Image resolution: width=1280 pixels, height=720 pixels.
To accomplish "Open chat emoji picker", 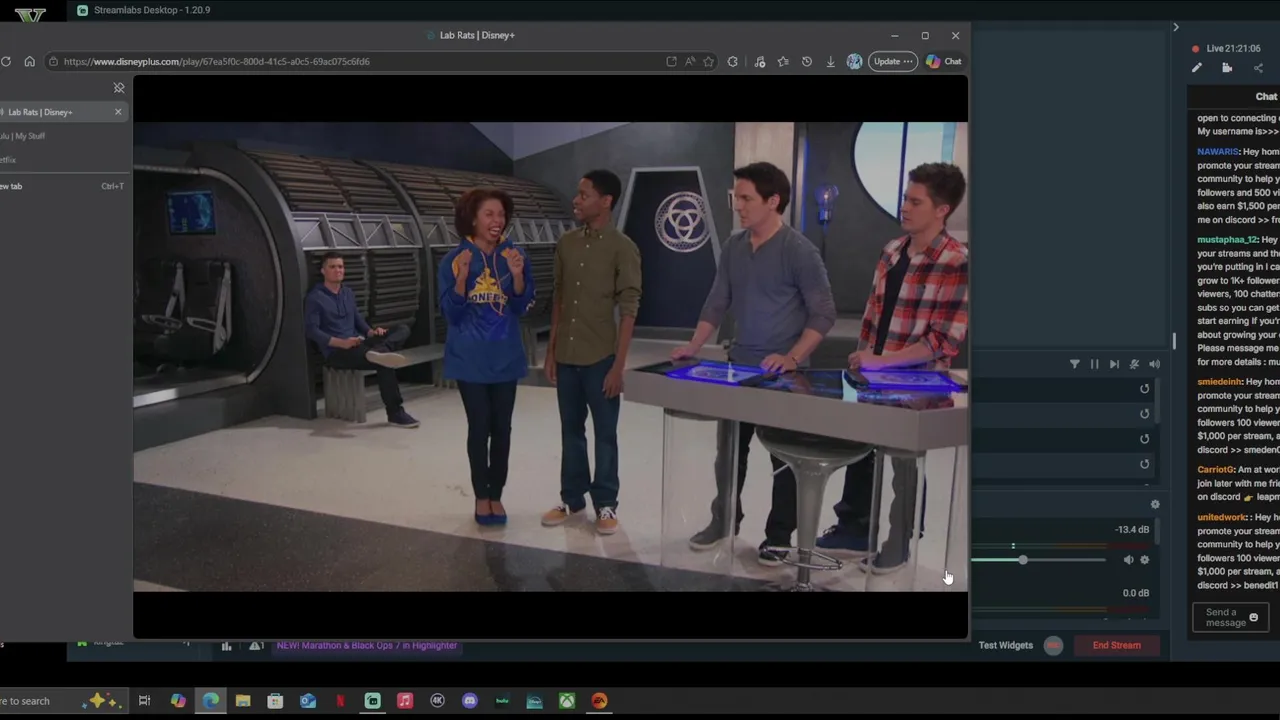I will [x=1253, y=618].
